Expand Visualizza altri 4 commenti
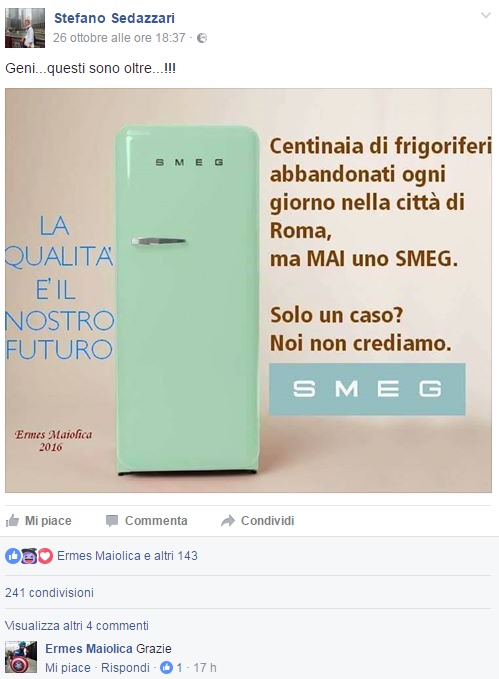Image resolution: width=499 pixels, height=679 pixels. pyautogui.click(x=77, y=626)
